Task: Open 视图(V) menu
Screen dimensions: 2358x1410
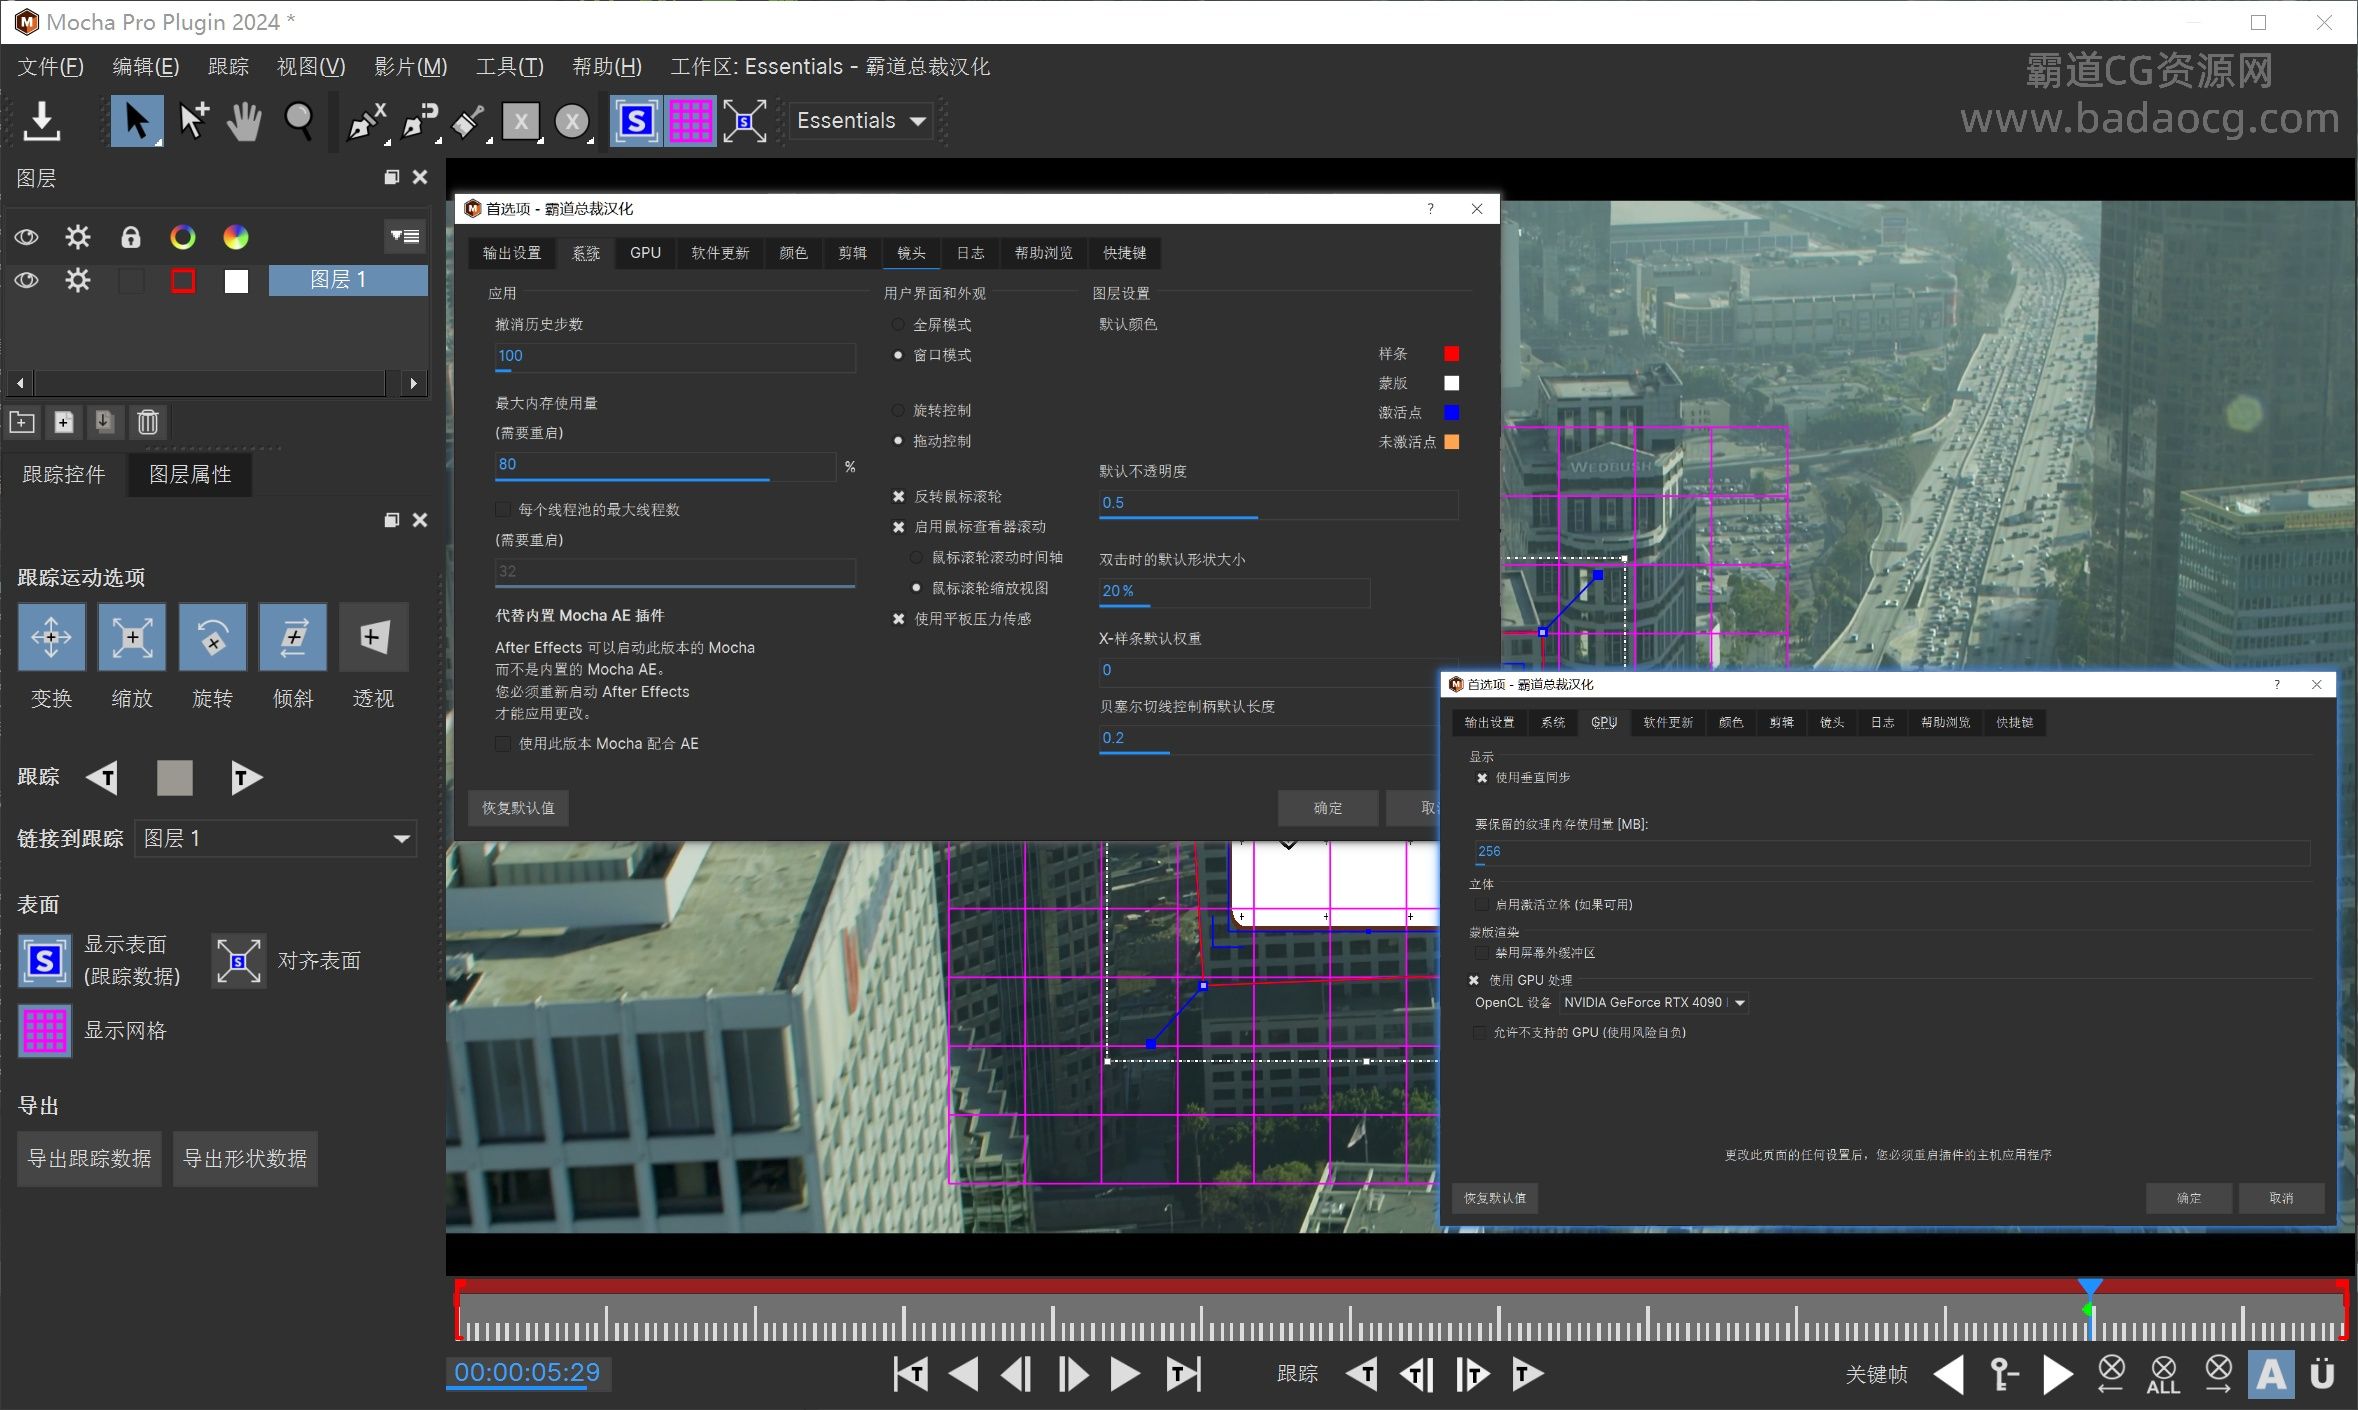Action: (x=311, y=66)
